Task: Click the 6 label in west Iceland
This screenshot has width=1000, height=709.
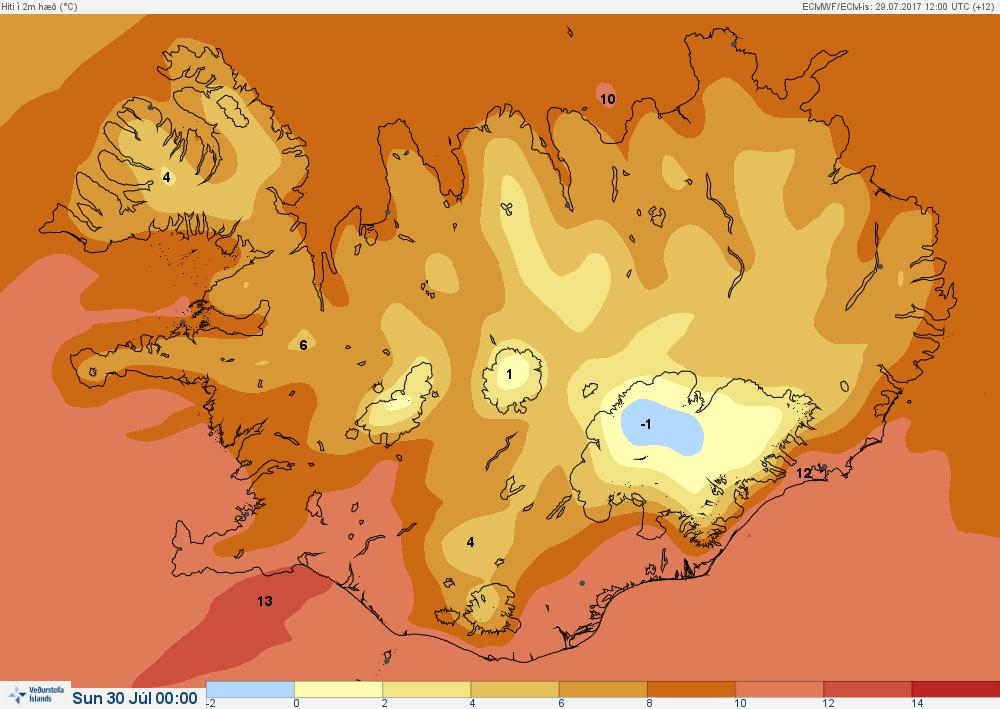Action: (304, 345)
